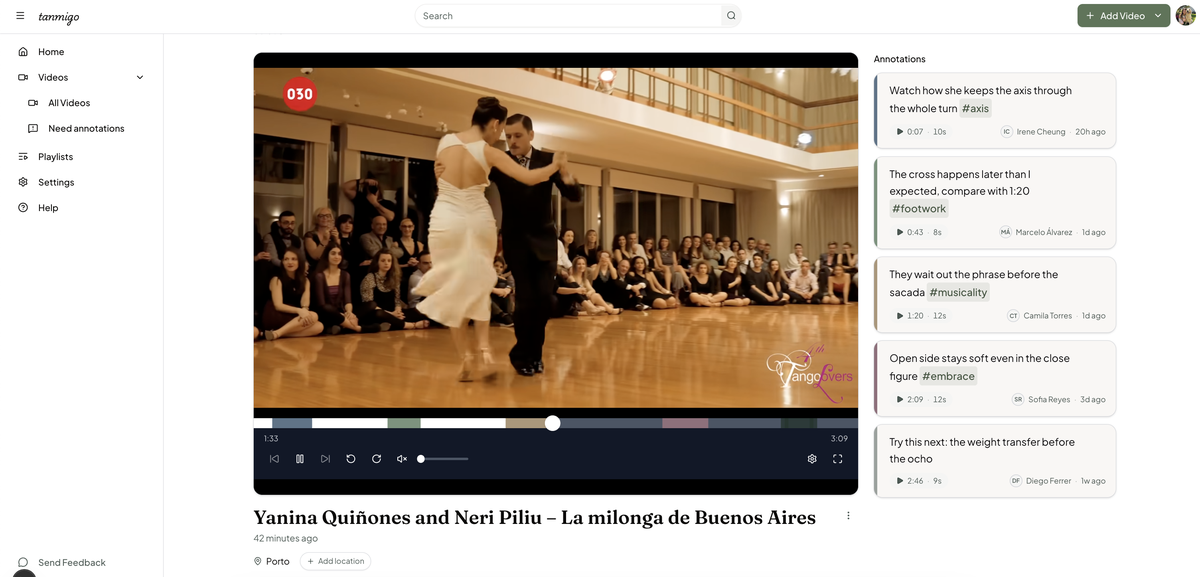Click the search magnifier icon
1200x577 pixels.
[731, 16]
